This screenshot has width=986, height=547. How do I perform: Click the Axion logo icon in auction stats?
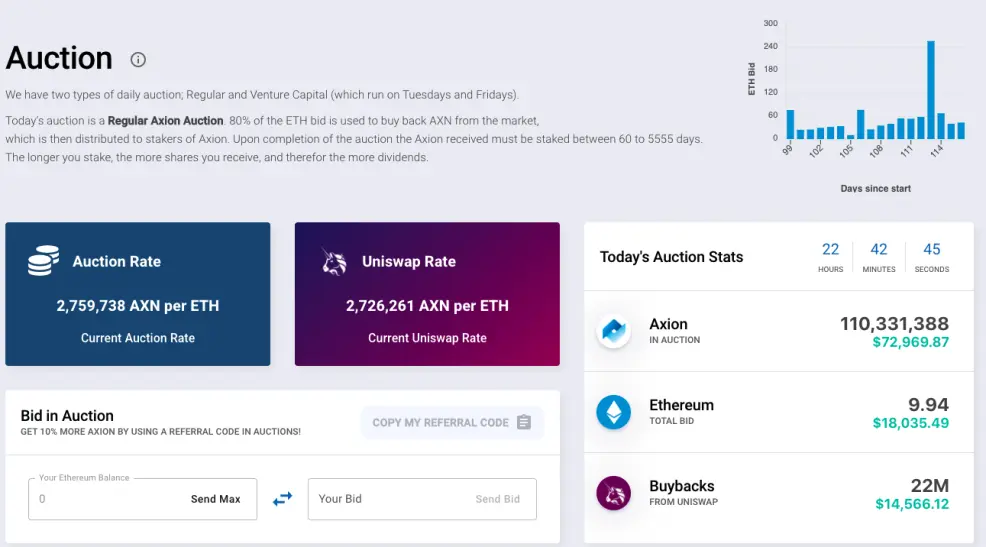click(613, 331)
